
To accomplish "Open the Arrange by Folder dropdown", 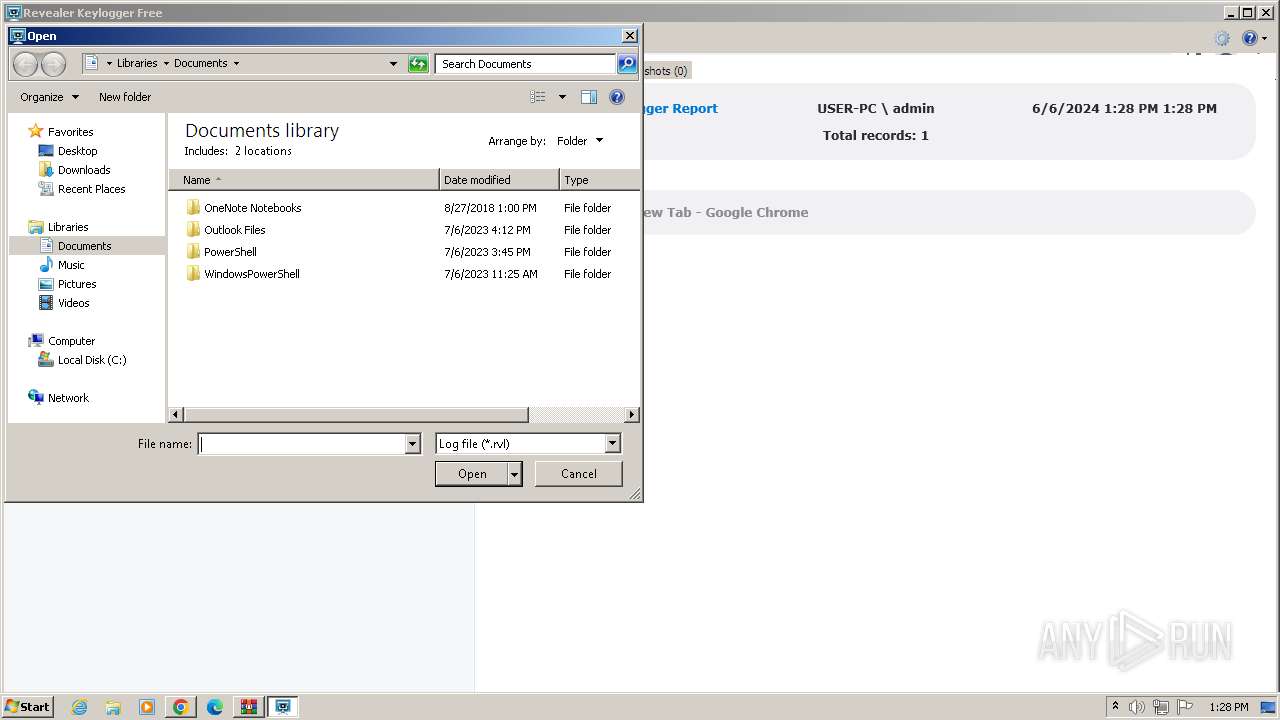I will (x=580, y=141).
